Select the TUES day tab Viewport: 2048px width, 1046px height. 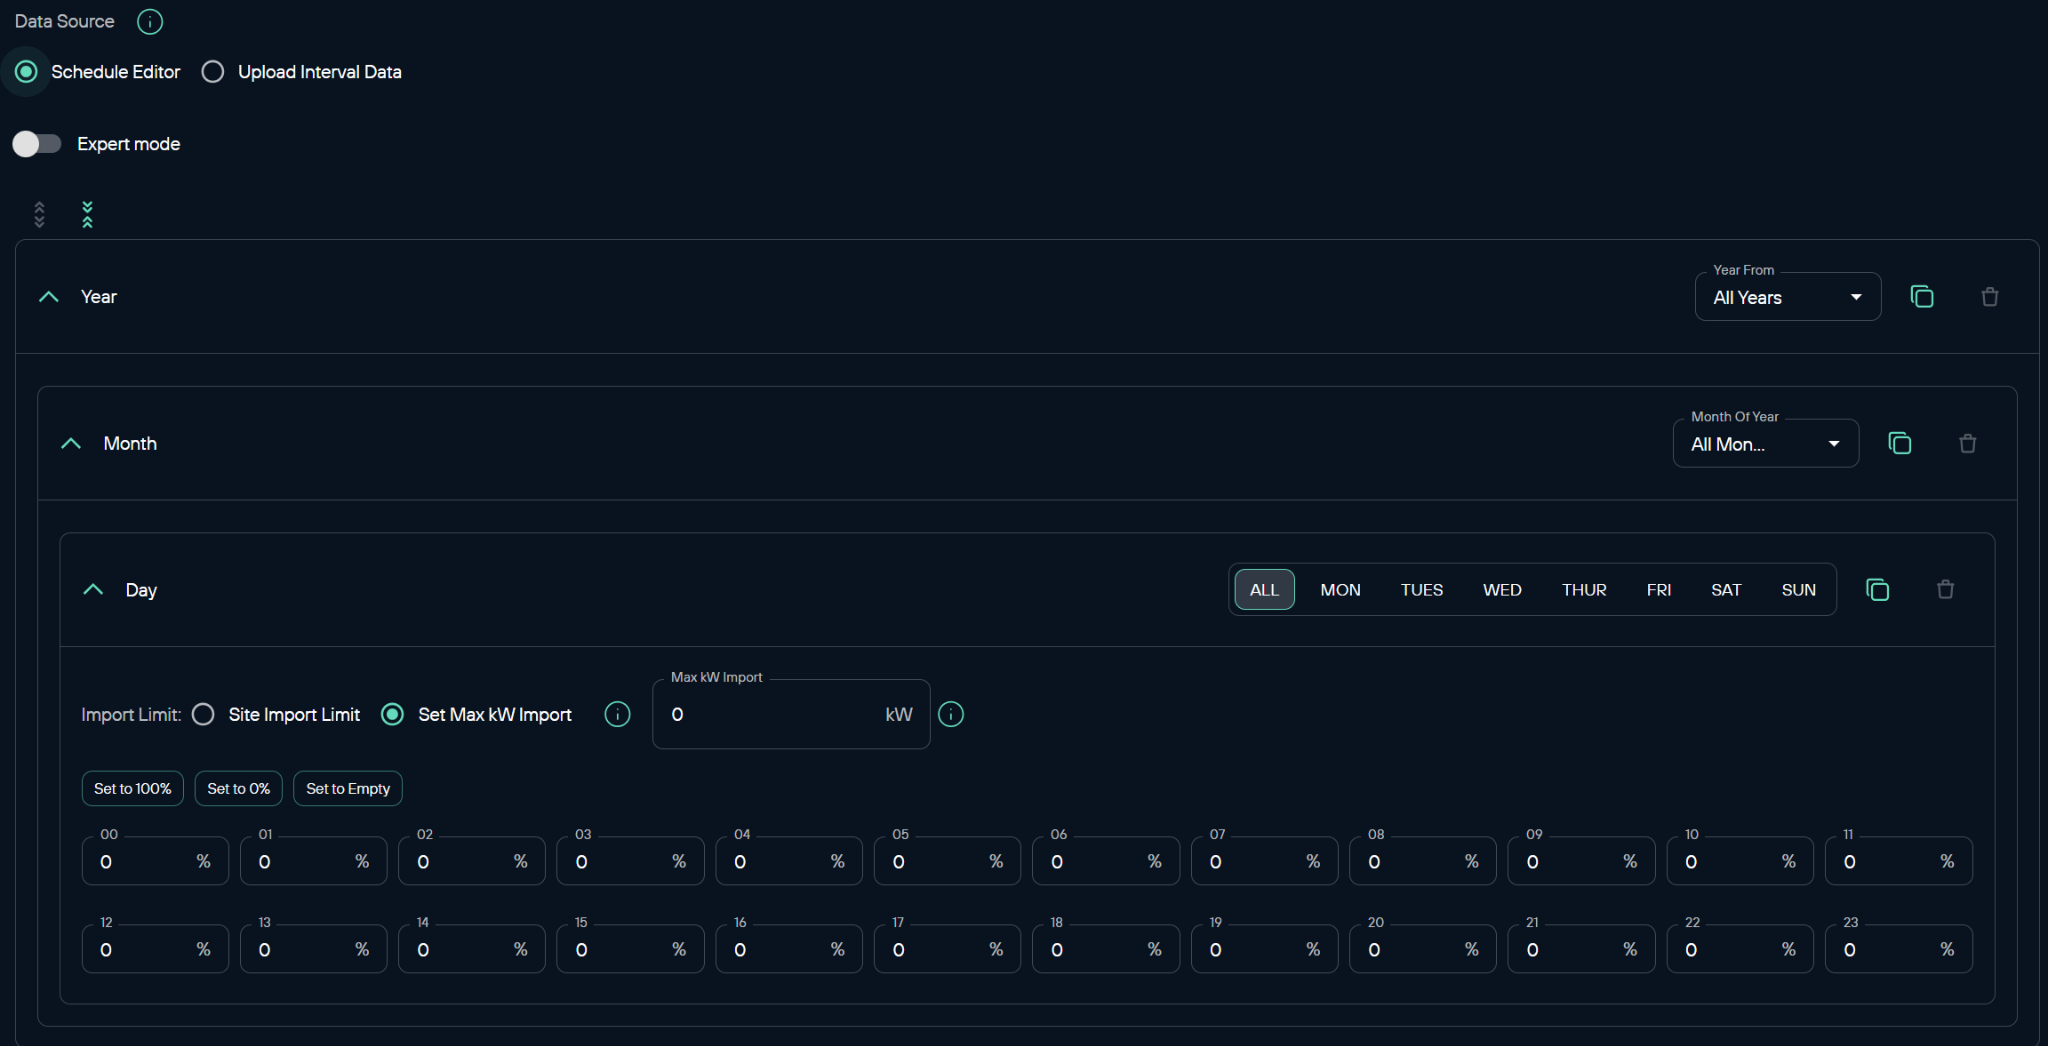click(1421, 590)
